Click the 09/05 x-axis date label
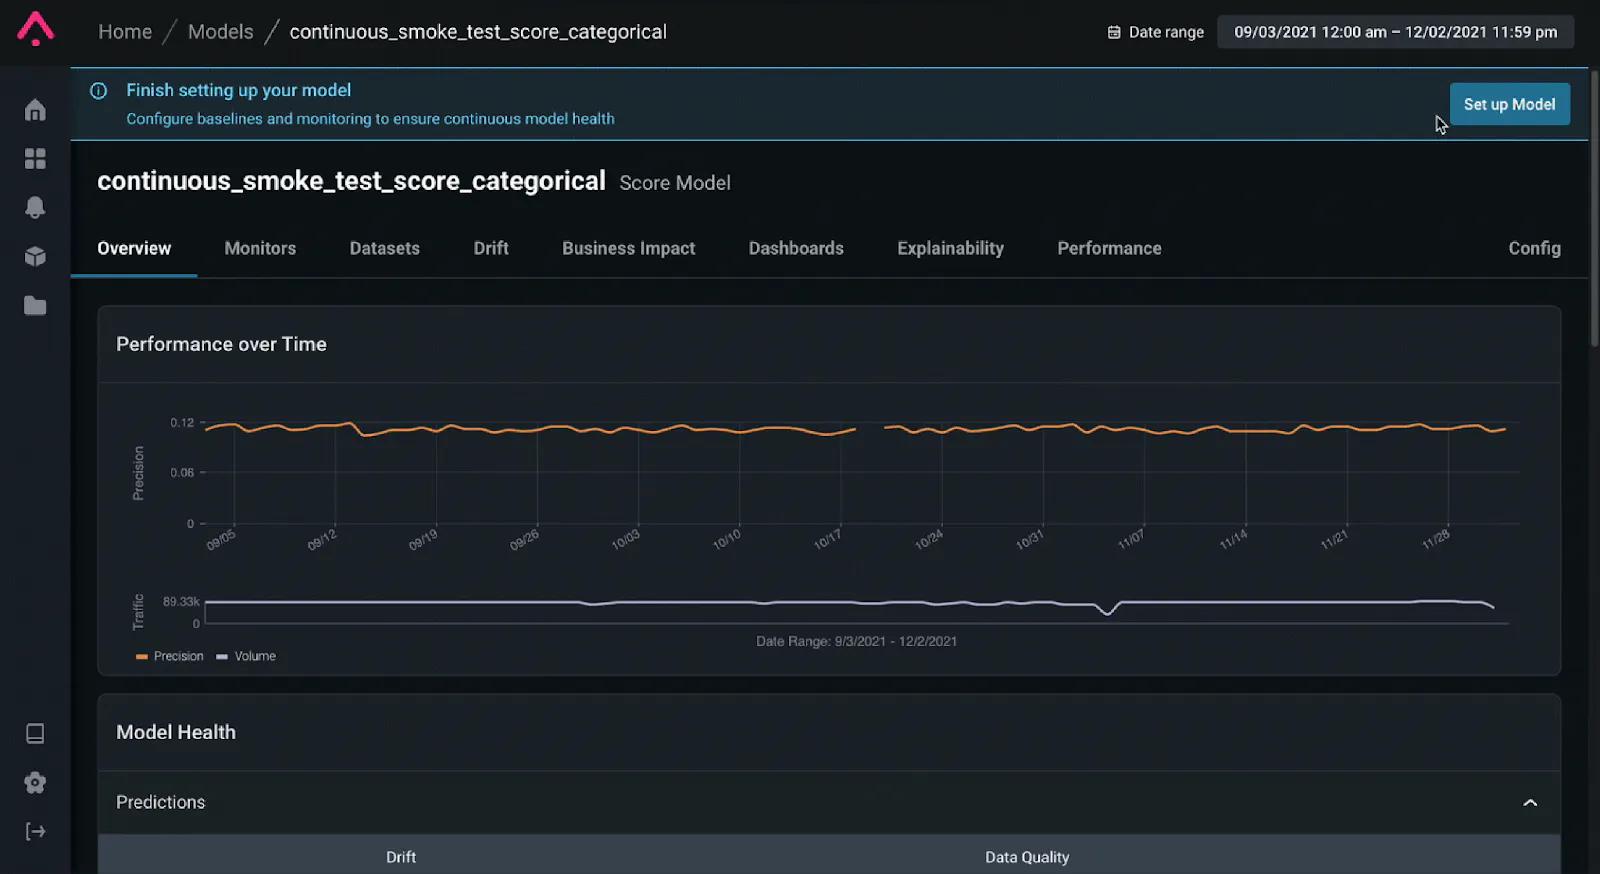This screenshot has height=874, width=1600. click(221, 540)
